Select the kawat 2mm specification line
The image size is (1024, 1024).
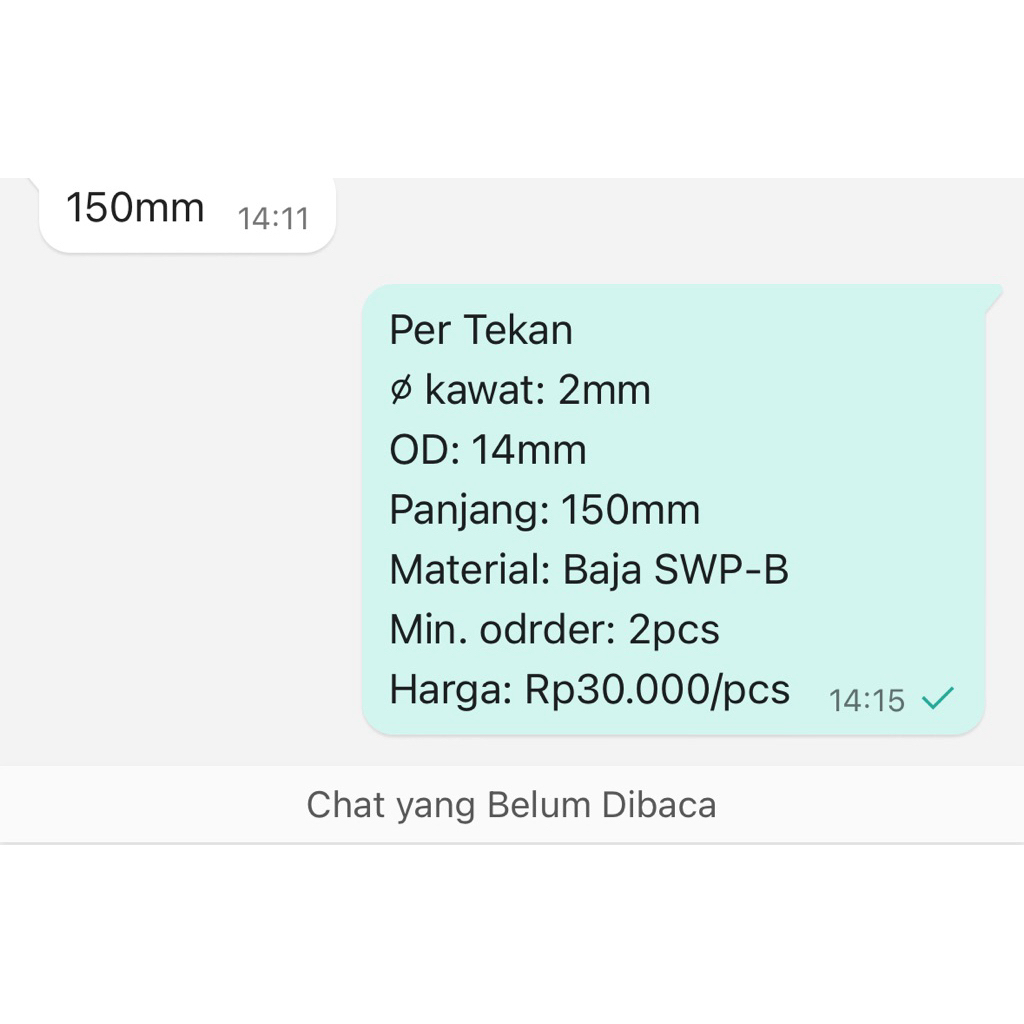(520, 390)
